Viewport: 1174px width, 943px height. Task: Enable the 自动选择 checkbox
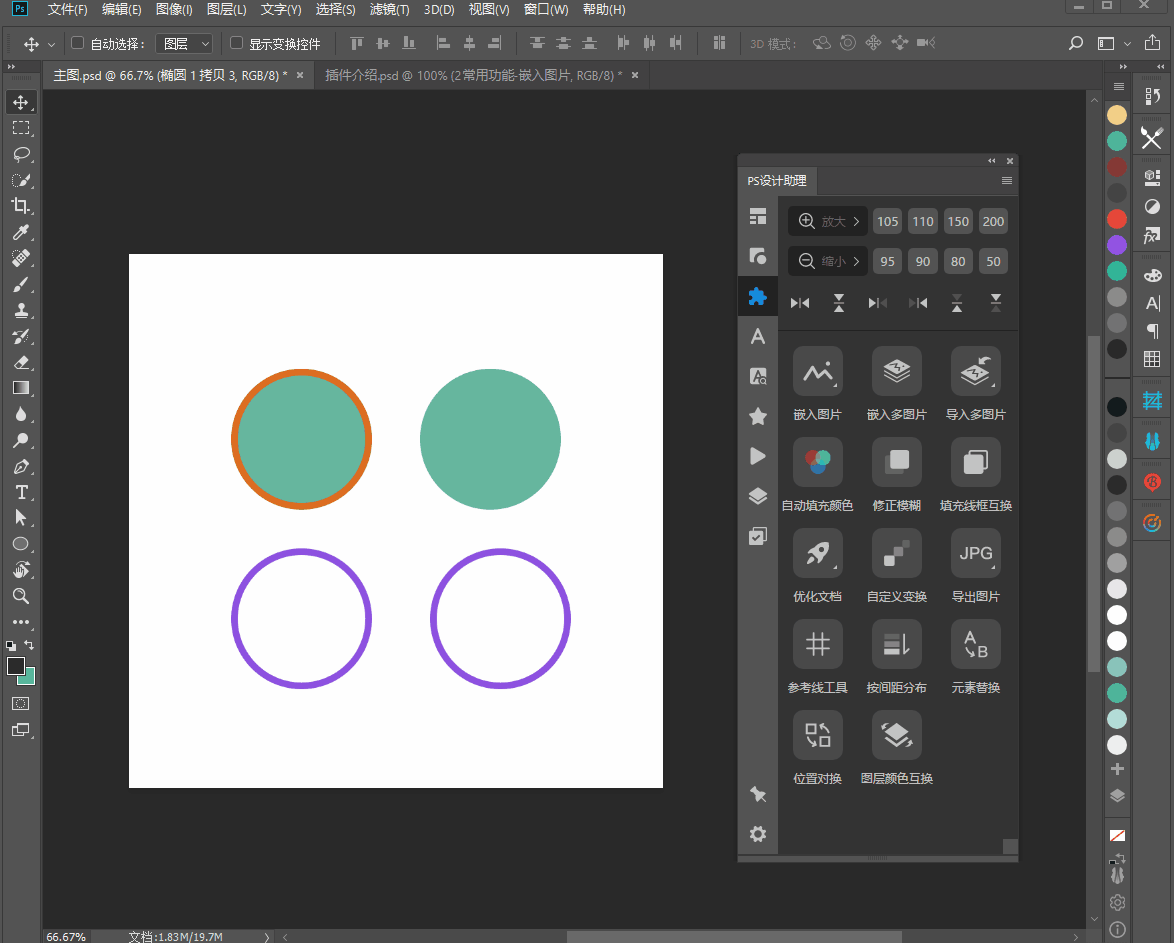pyautogui.click(x=77, y=43)
